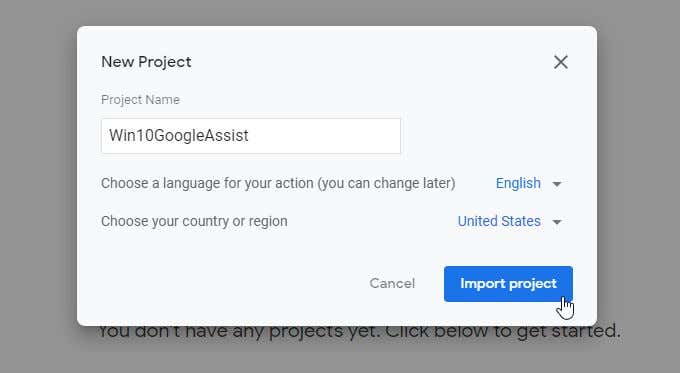This screenshot has width=680, height=373.
Task: Select the blue United States value
Action: [499, 222]
